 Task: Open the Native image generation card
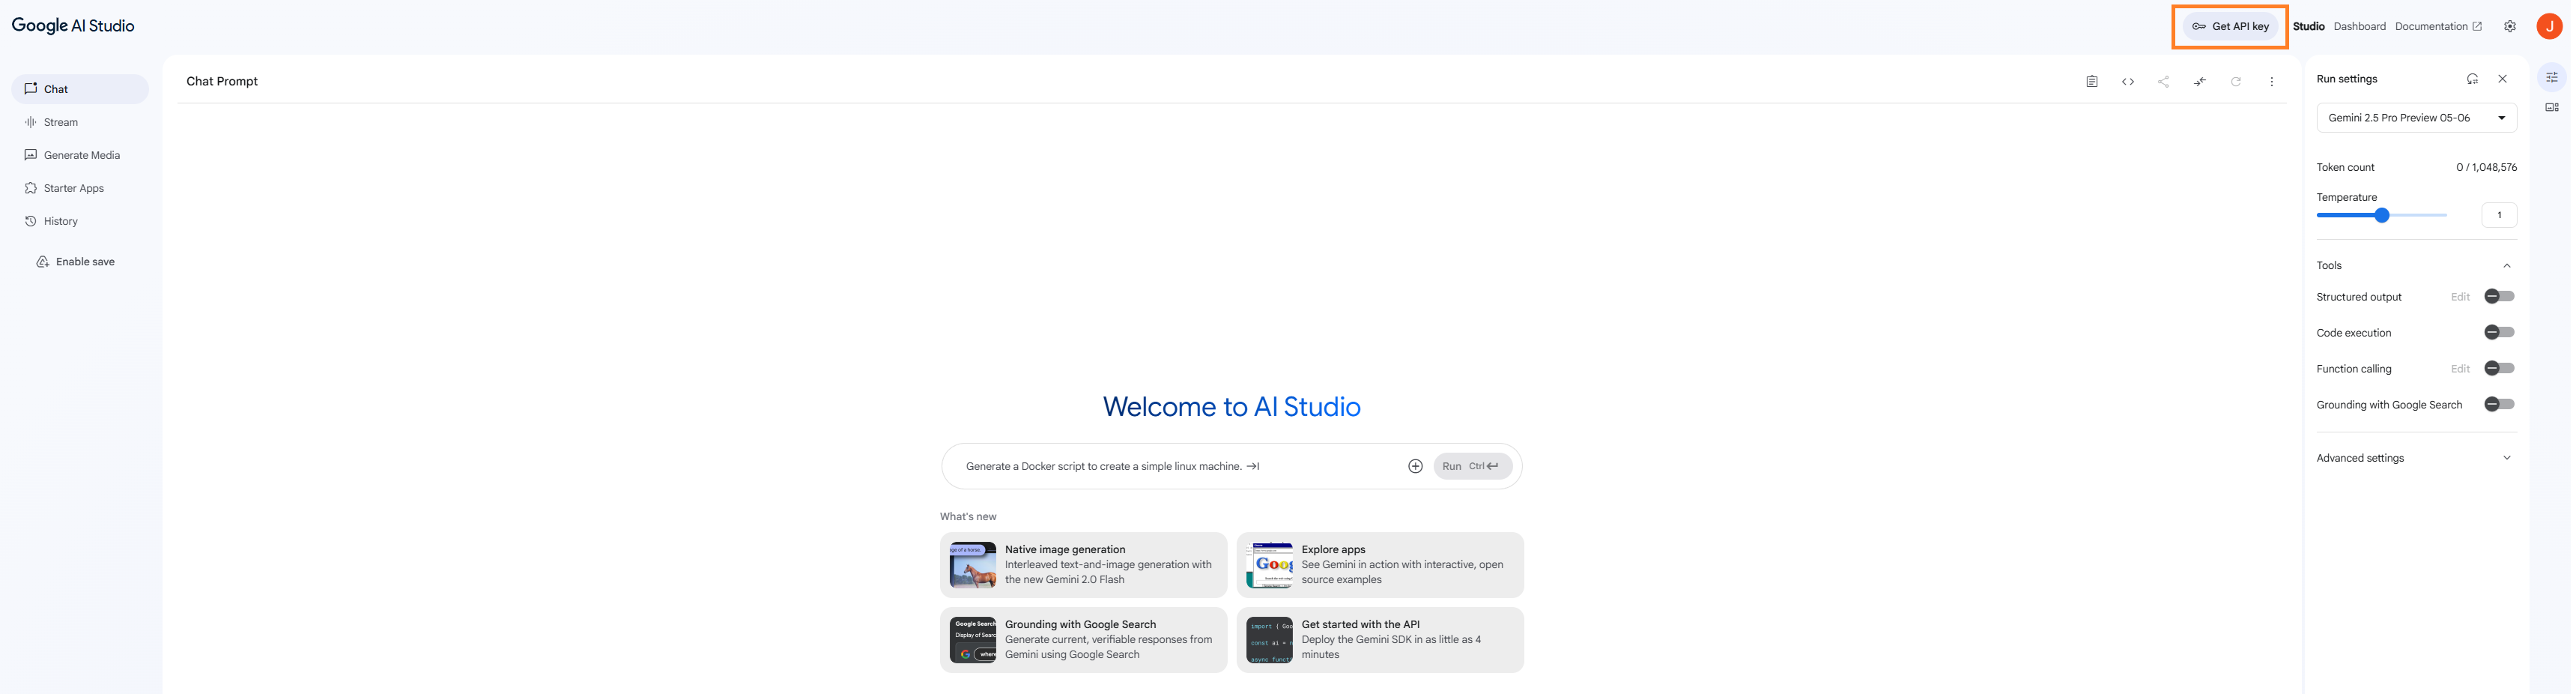tap(1082, 565)
